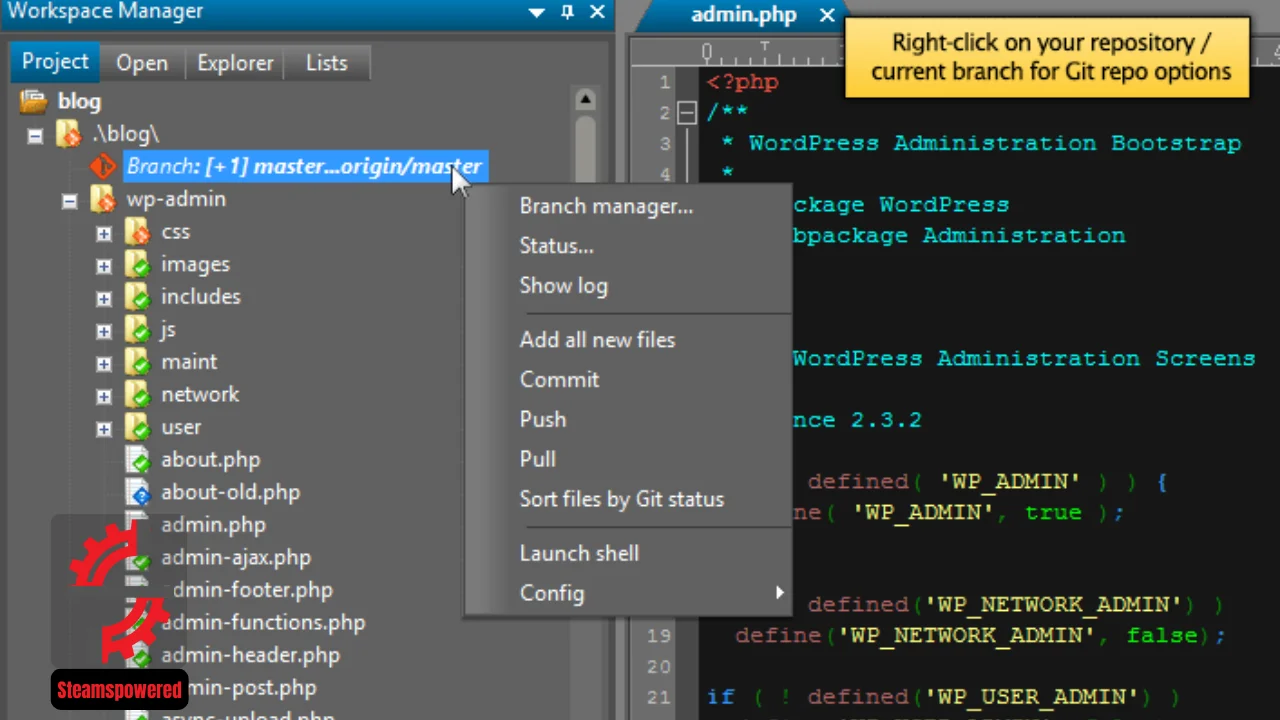
Task: Close the Workspace Manager panel
Action: click(598, 13)
